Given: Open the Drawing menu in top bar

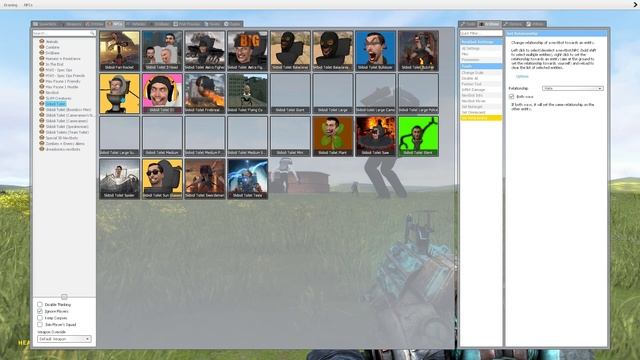Looking at the screenshot, I should pyautogui.click(x=11, y=5).
